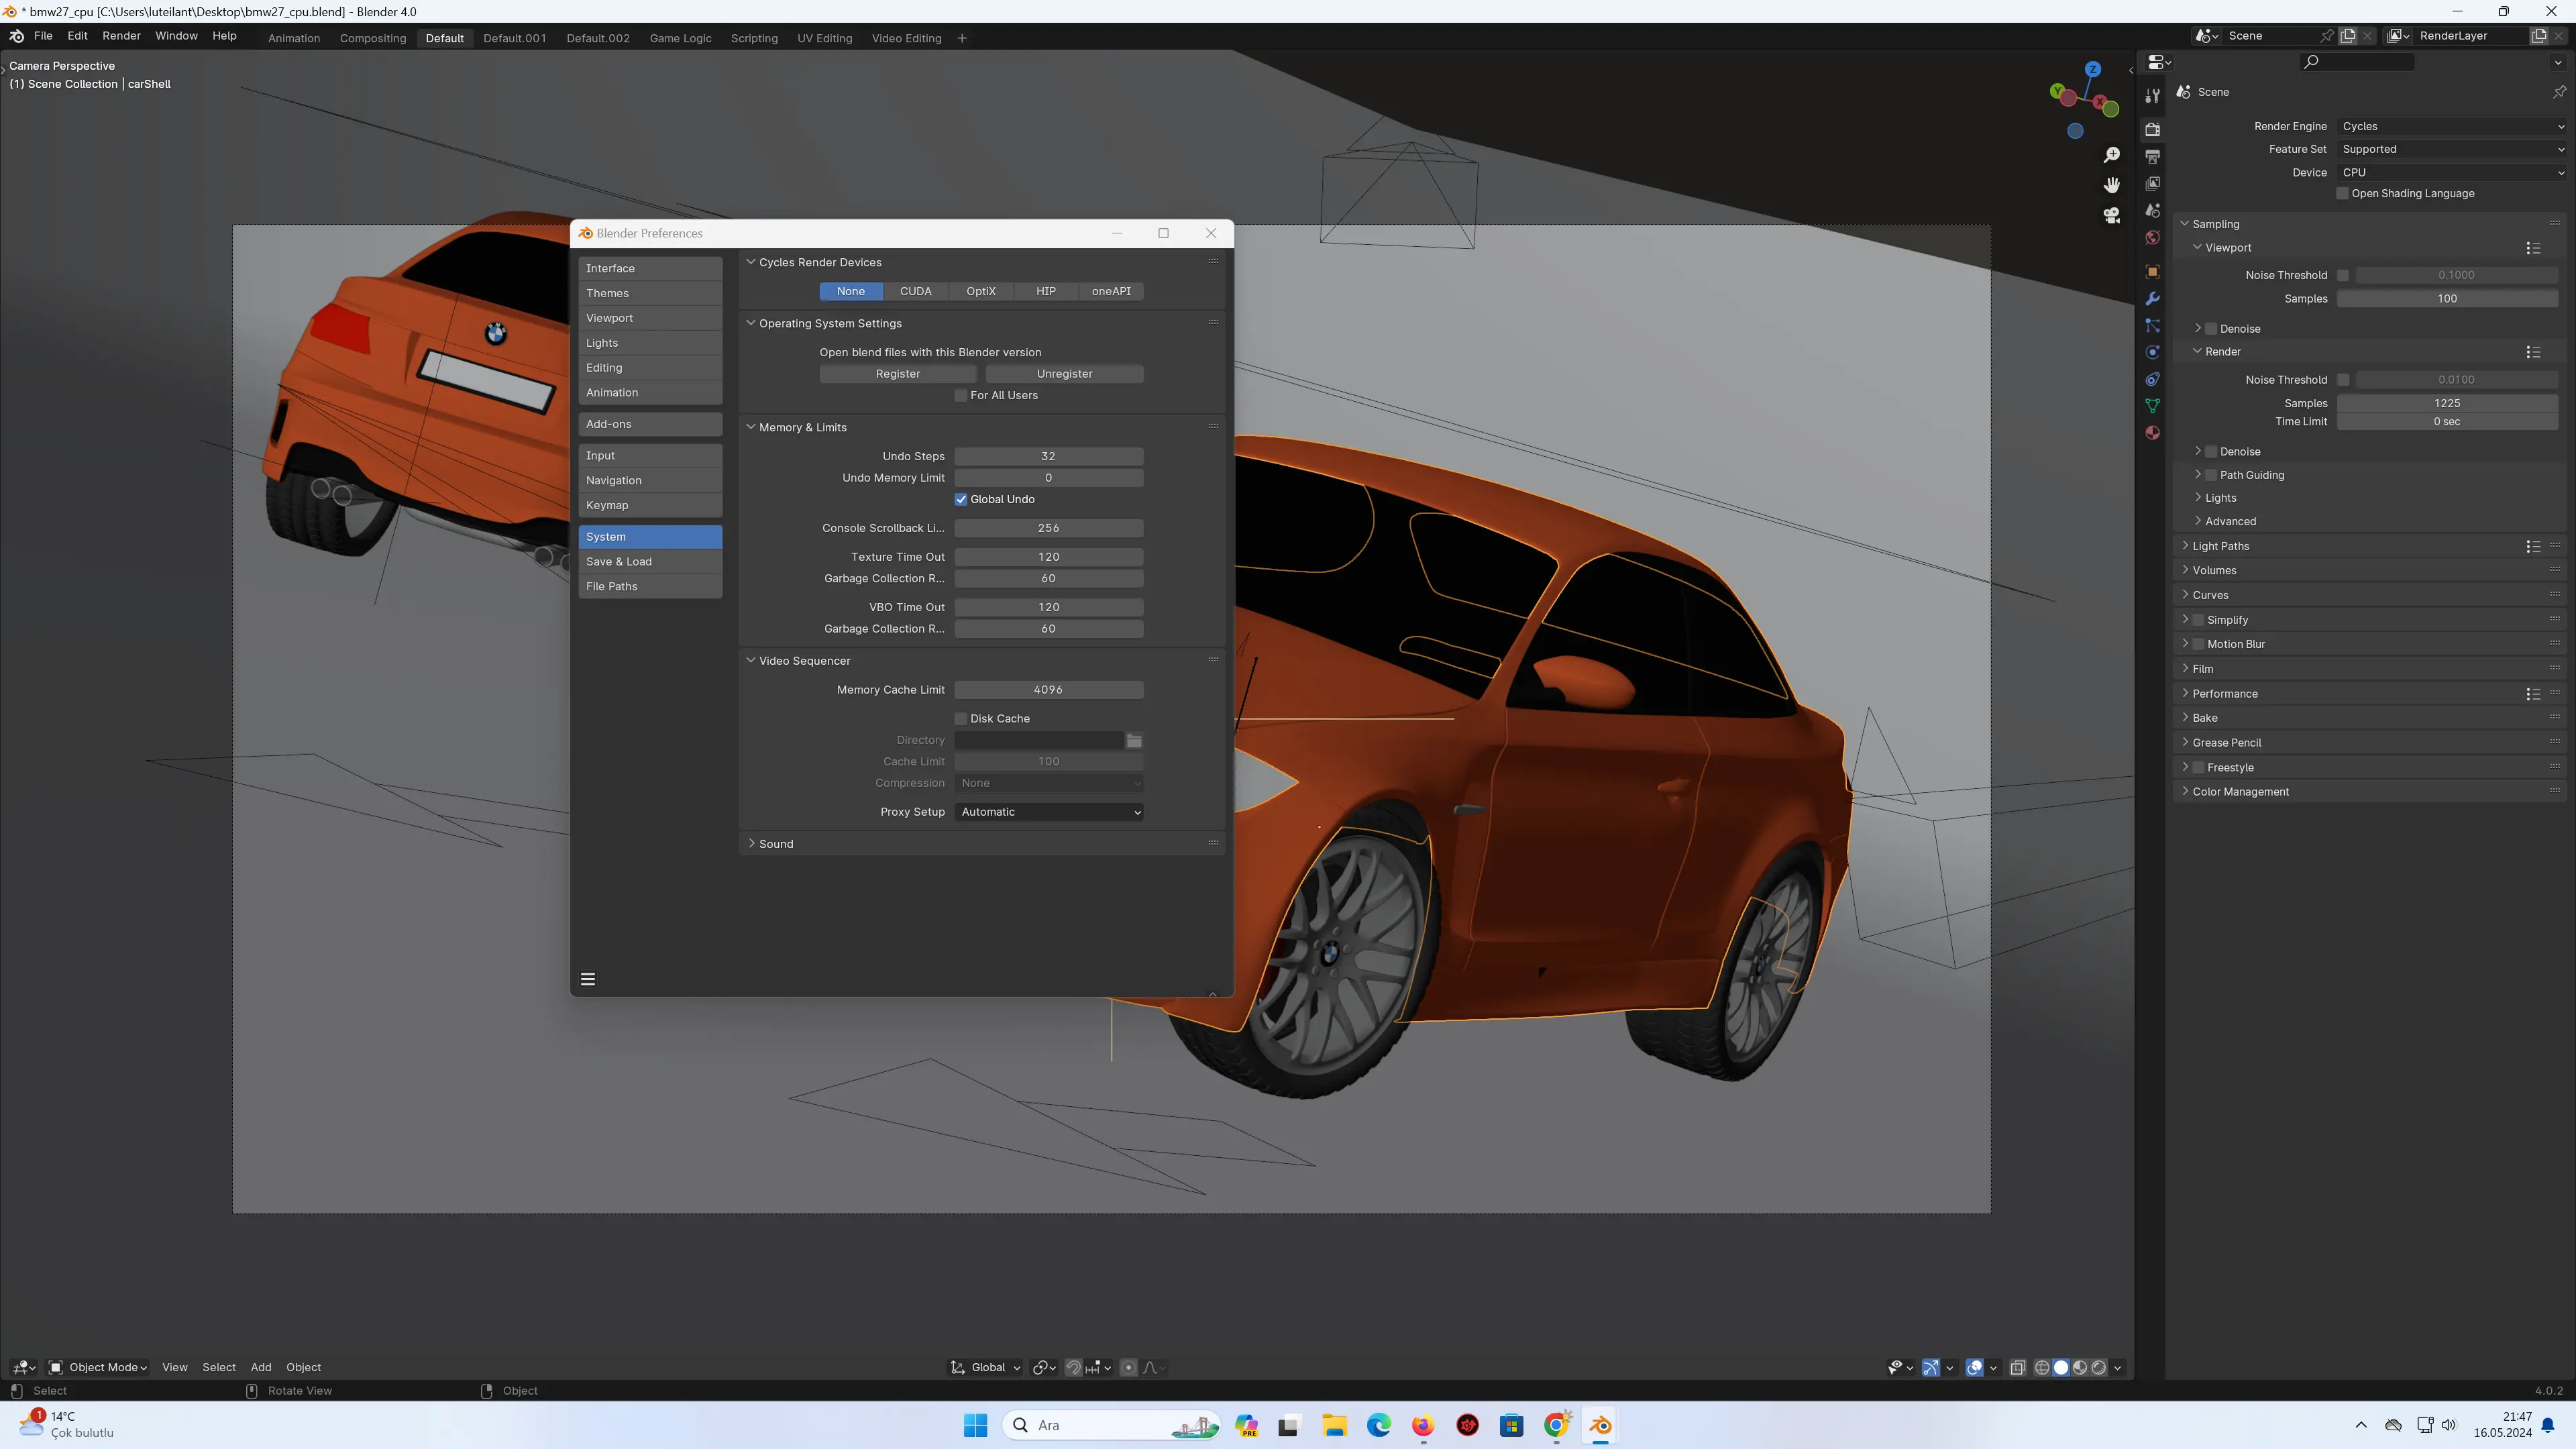Enable the Motion Blur checkbox
2576x1449 pixels.
pyautogui.click(x=2198, y=644)
